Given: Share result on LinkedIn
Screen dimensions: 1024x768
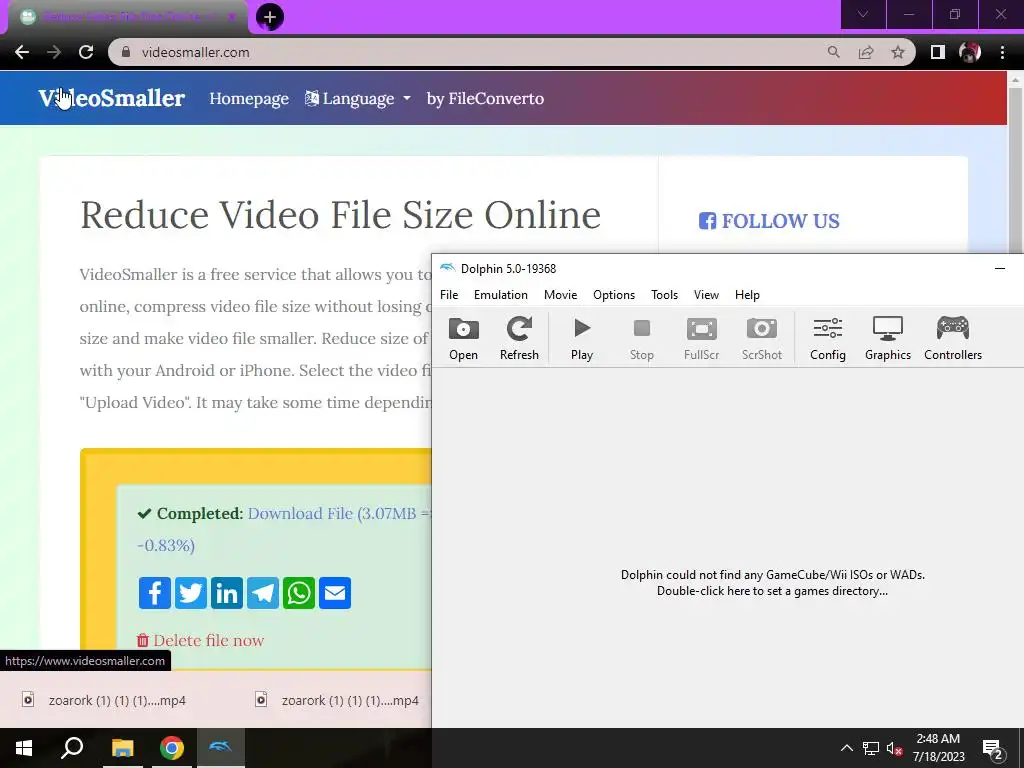Looking at the screenshot, I should click(227, 593).
